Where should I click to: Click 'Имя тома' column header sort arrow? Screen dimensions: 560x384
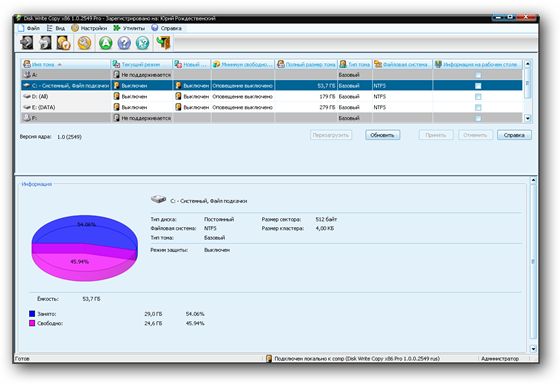[x=60, y=65]
